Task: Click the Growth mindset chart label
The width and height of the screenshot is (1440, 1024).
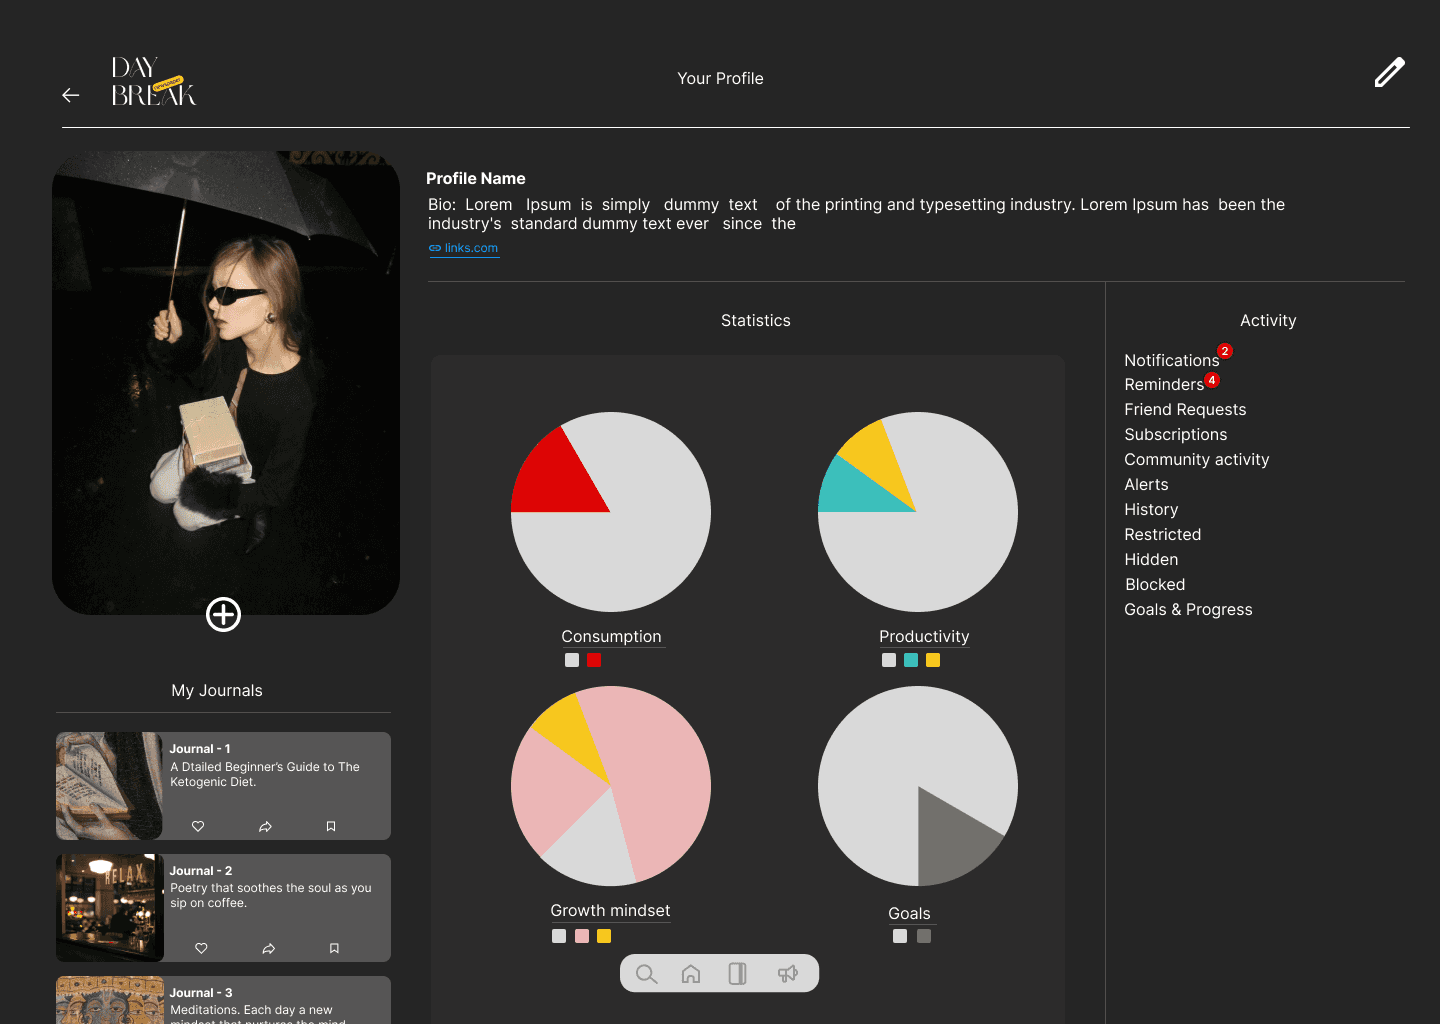Action: click(610, 910)
